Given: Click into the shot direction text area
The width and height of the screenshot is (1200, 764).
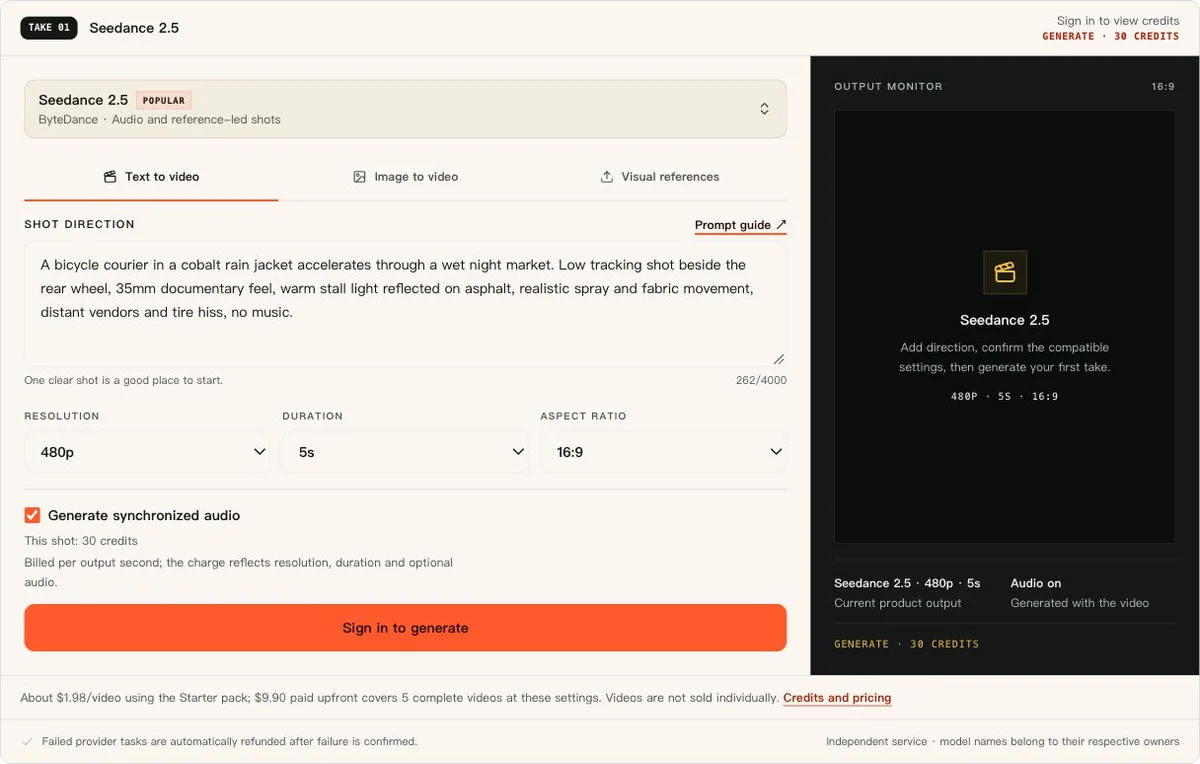Looking at the screenshot, I should pyautogui.click(x=405, y=304).
